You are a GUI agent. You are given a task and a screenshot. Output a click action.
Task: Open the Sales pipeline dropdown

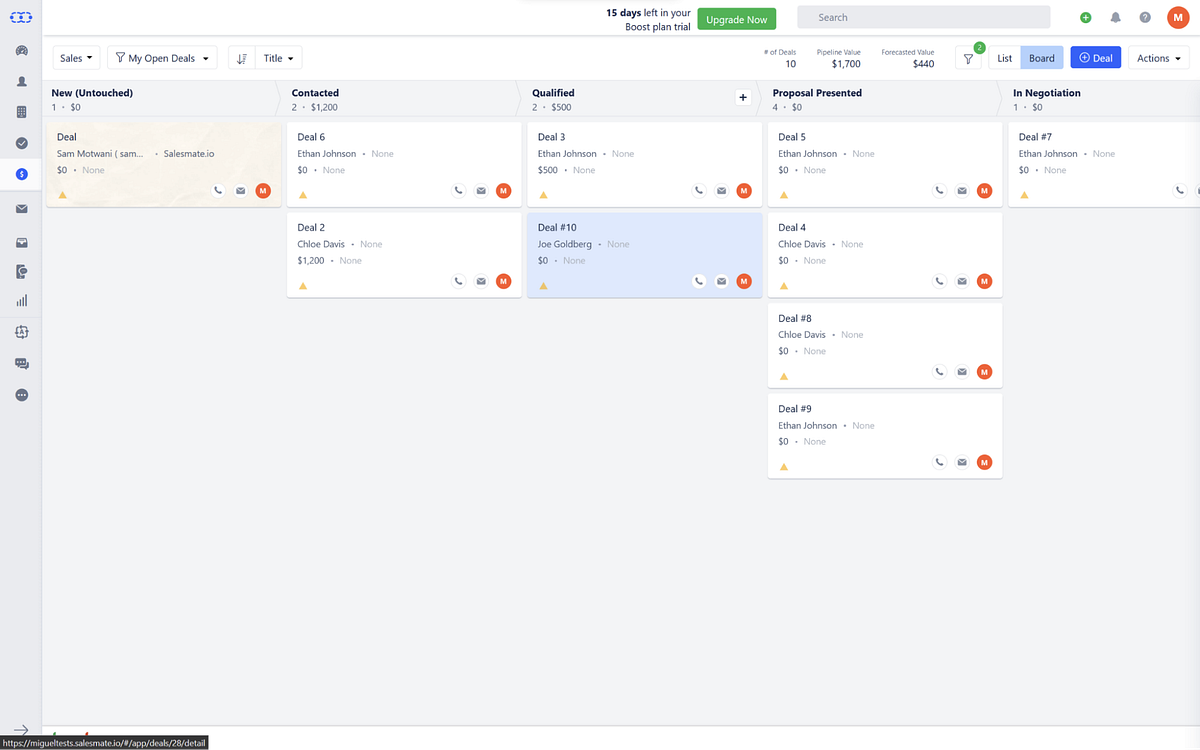coord(75,57)
